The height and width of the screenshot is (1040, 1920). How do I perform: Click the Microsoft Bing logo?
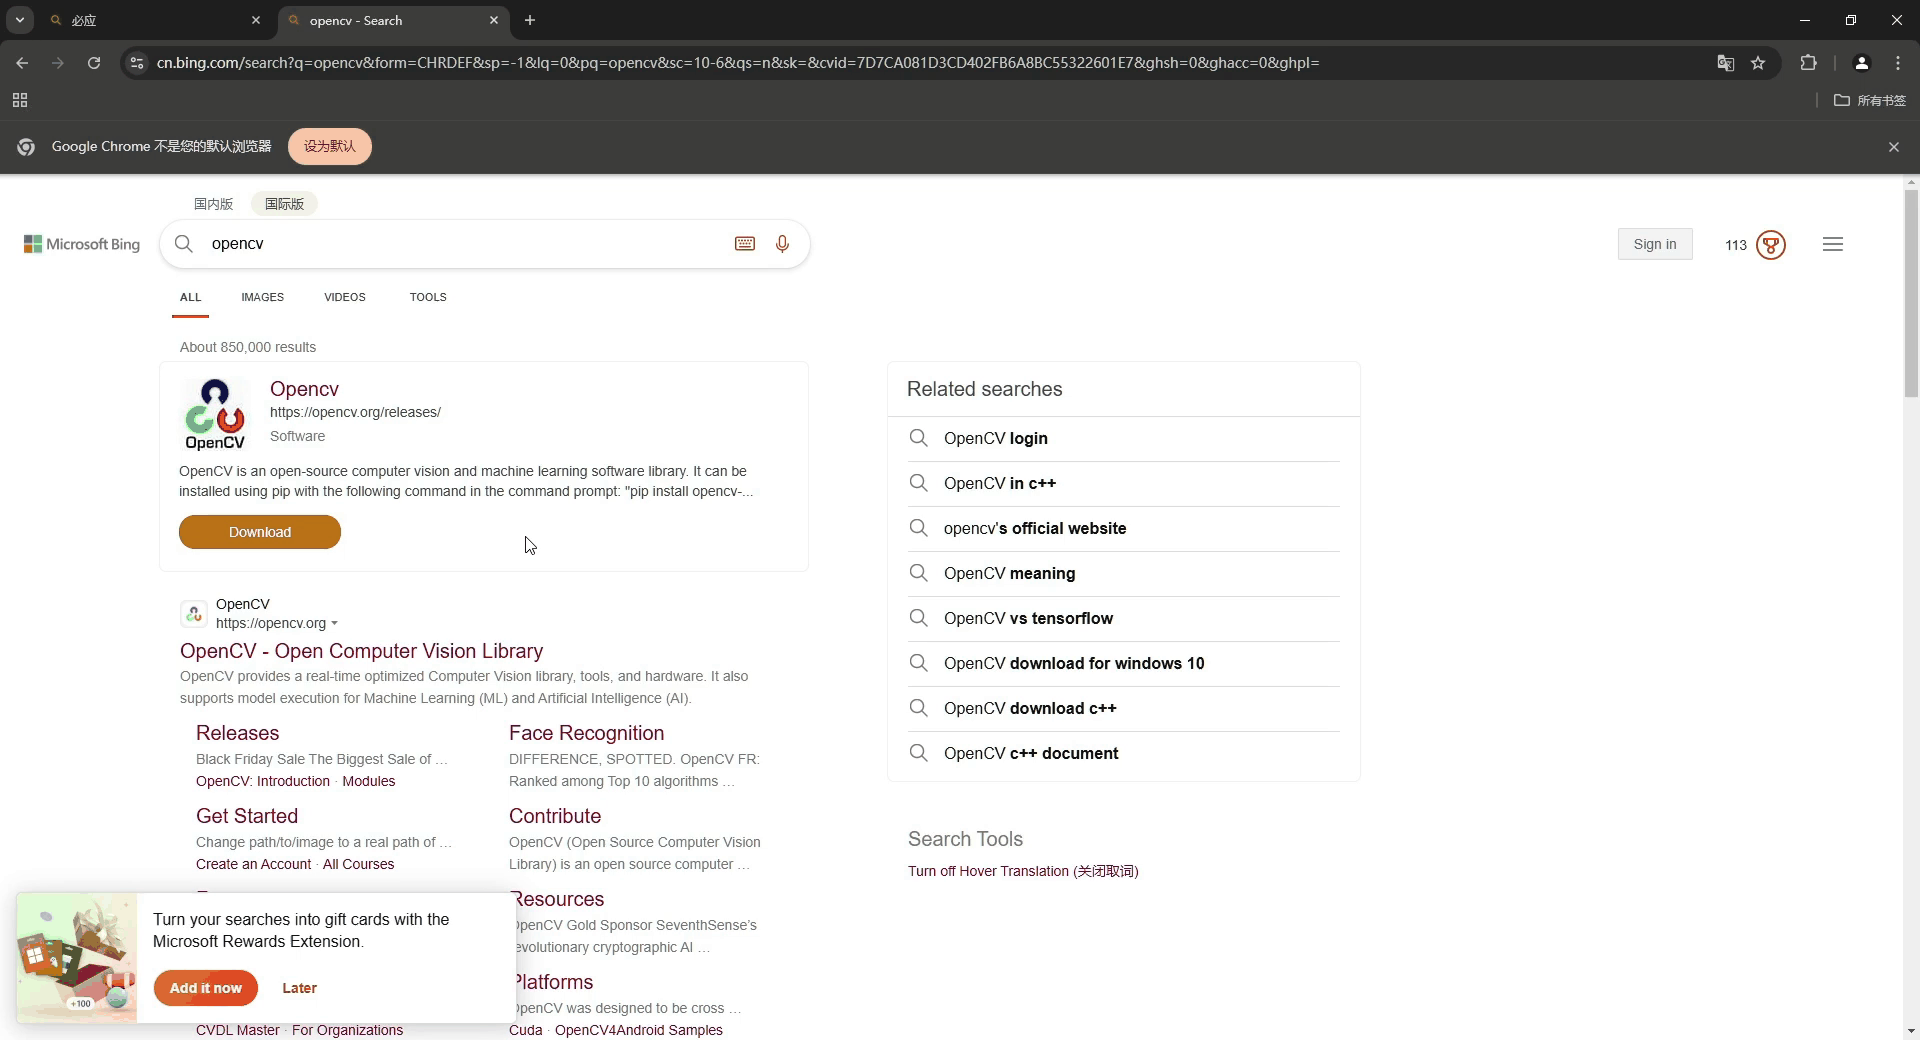(x=82, y=244)
